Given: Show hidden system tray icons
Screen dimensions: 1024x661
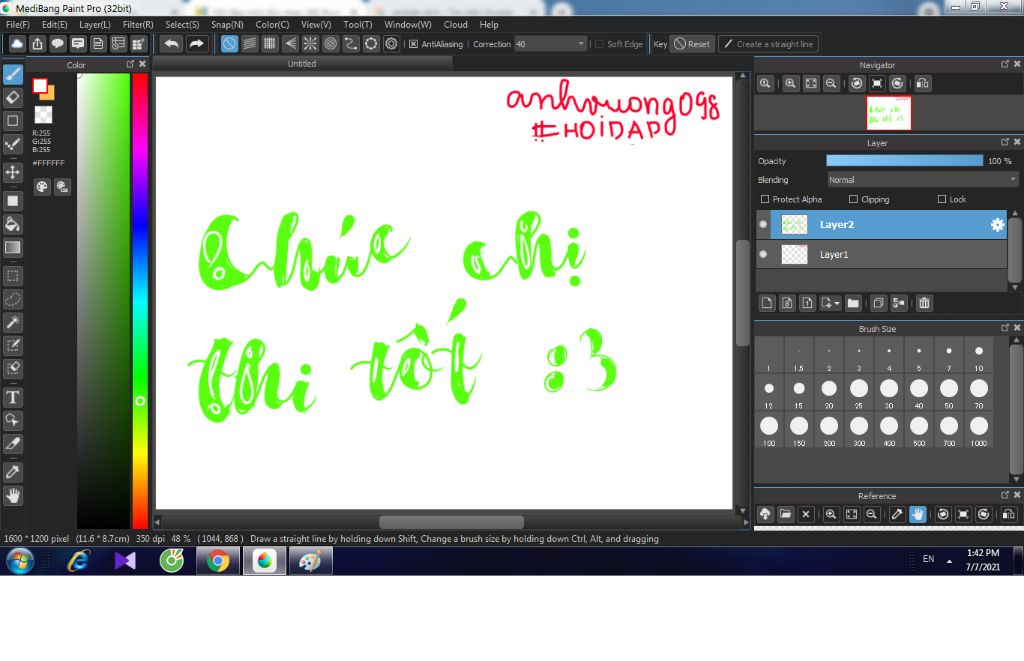Looking at the screenshot, I should [x=949, y=561].
